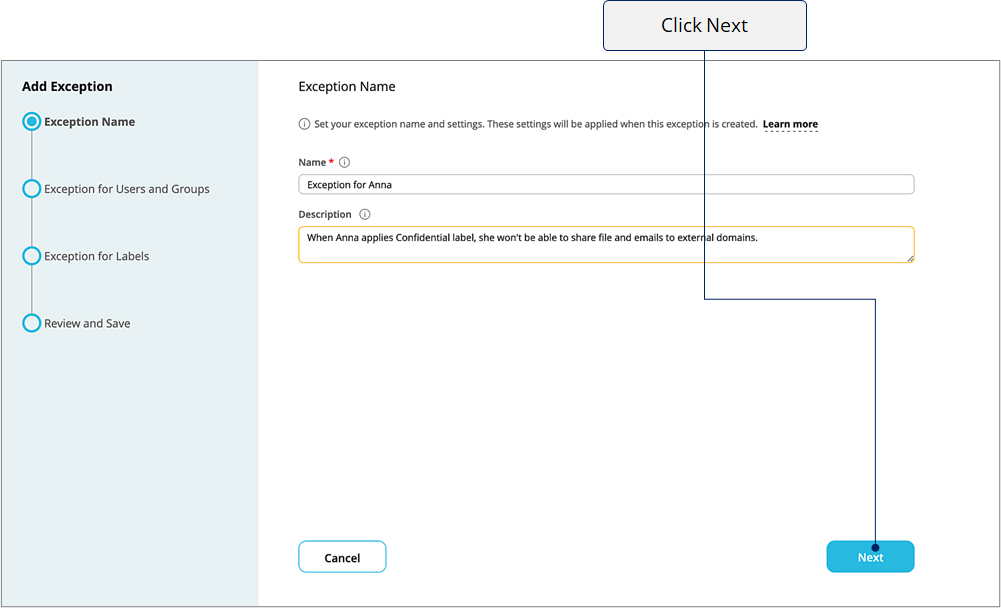Screen dimensions: 1001x608
Task: Open the 'Exception for Labels' step label
Action: point(96,256)
